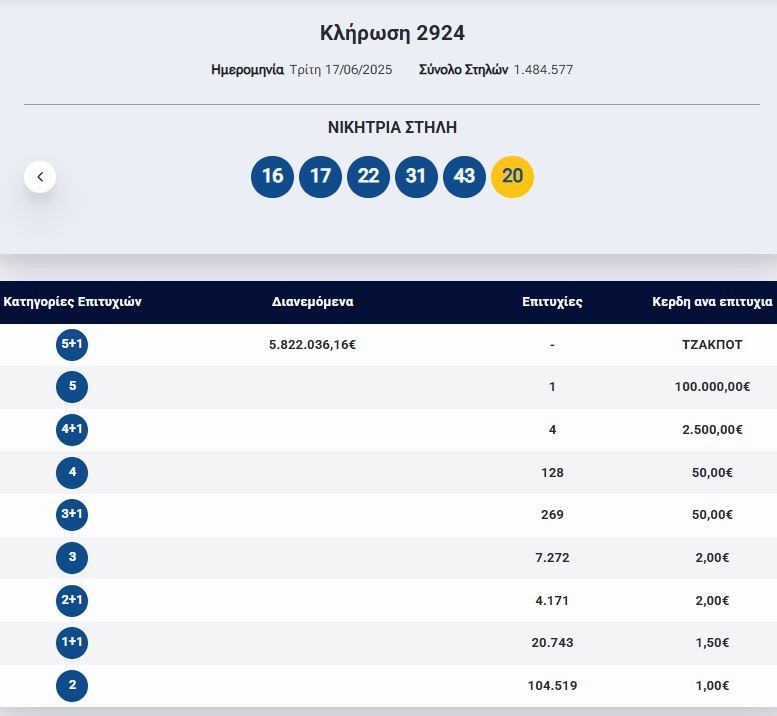Click the Διανεμόμενα column header

312,302
